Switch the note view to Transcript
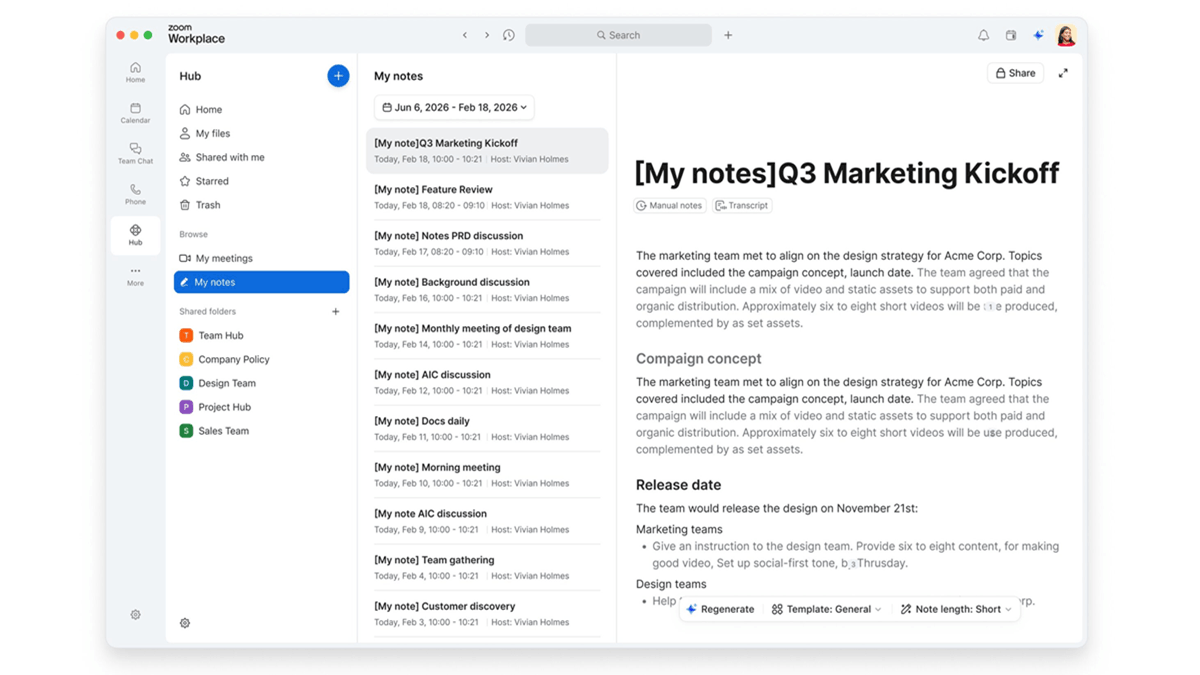The height and width of the screenshot is (675, 1200). [x=742, y=205]
